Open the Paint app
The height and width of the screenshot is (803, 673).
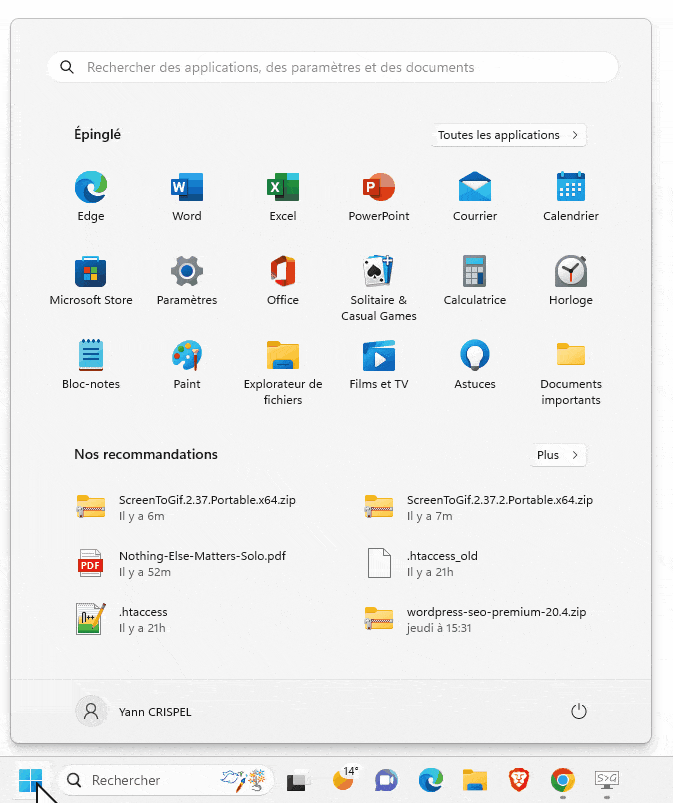pos(186,364)
